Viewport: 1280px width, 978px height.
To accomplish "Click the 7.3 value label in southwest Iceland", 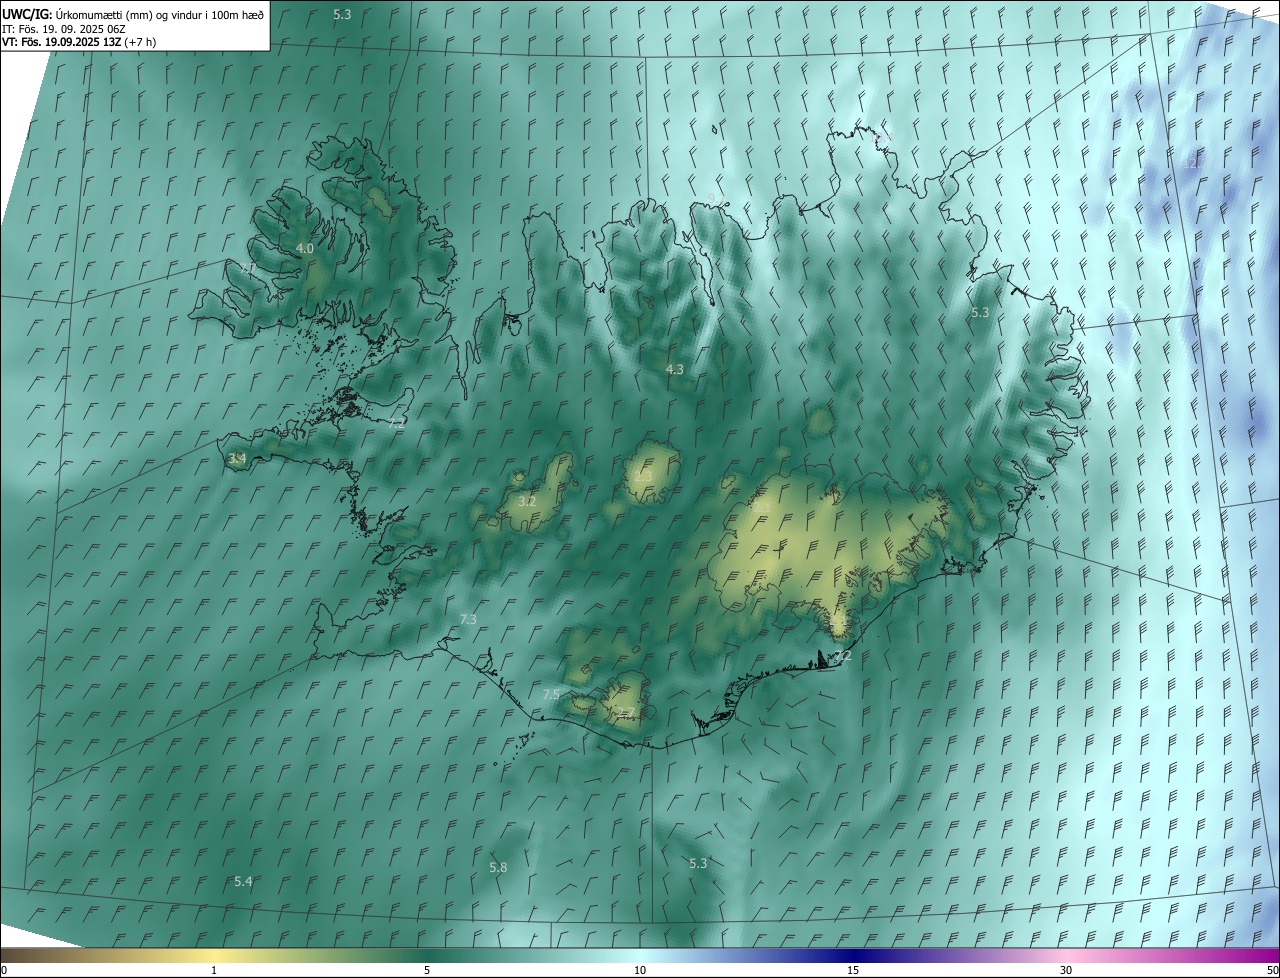I will pyautogui.click(x=467, y=620).
